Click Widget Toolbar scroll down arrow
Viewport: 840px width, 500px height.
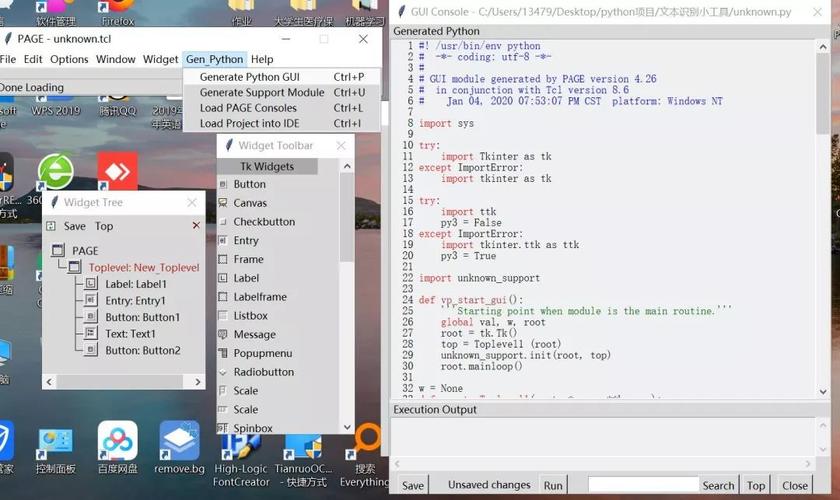coord(347,427)
